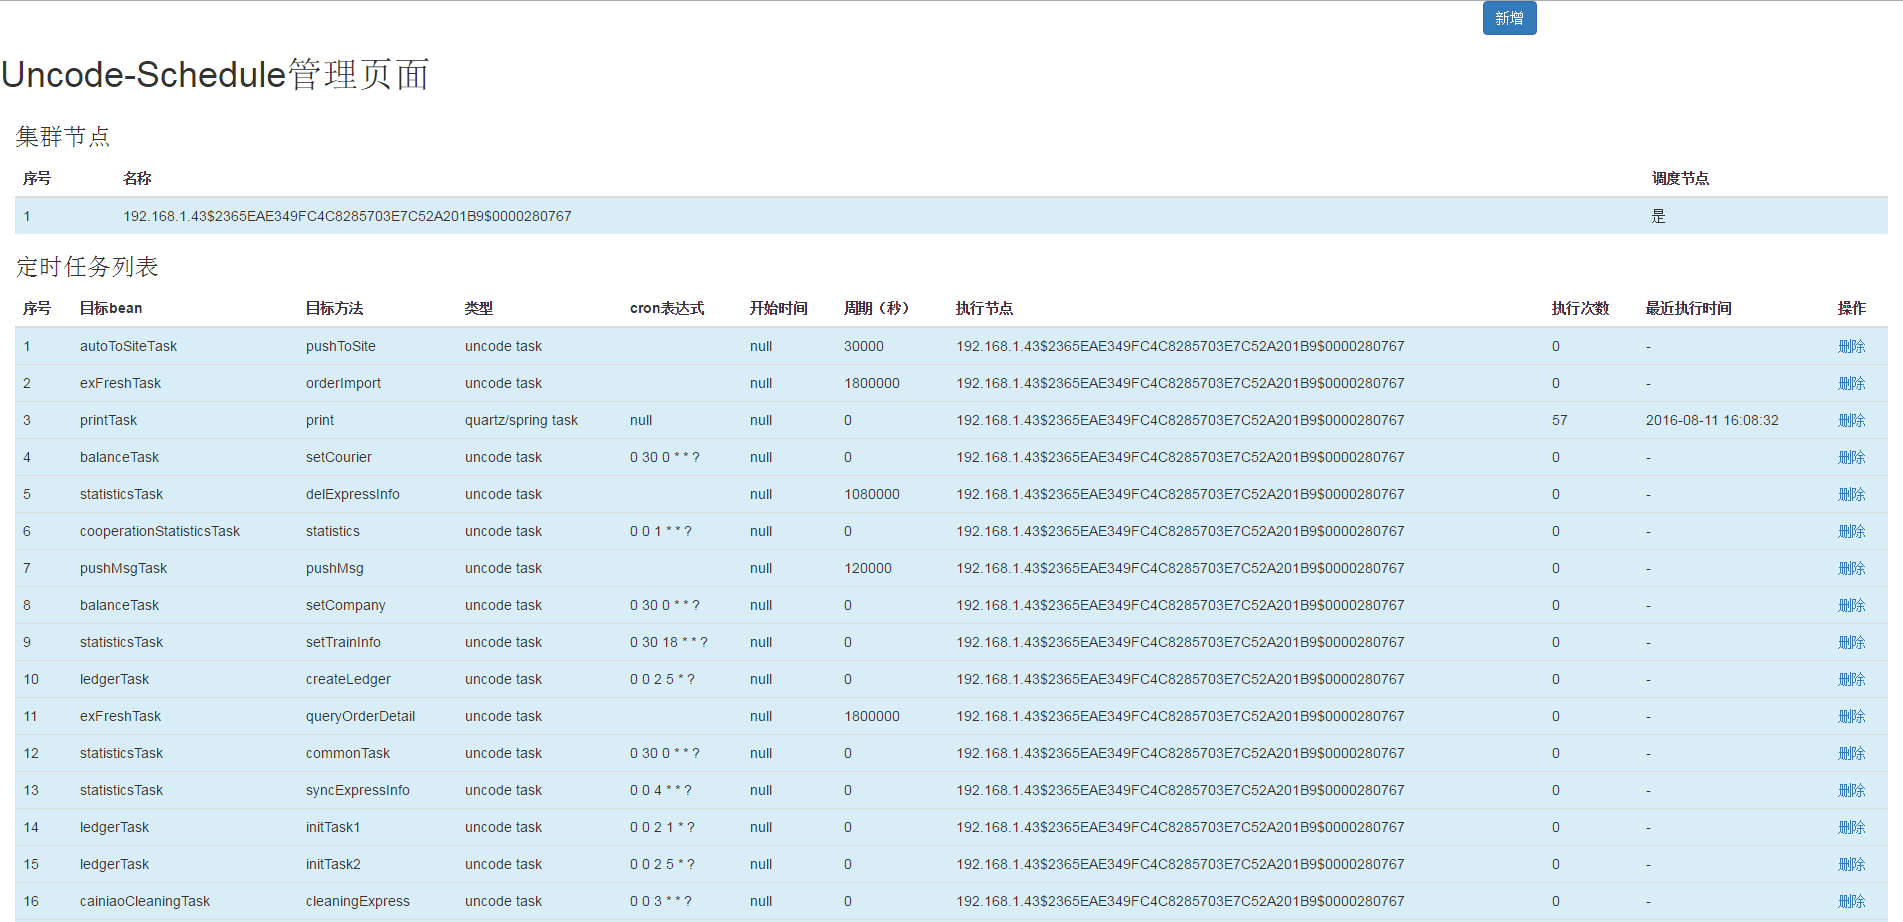Delete the exFreshTask orderImport row
This screenshot has height=922, width=1903.
click(x=1851, y=383)
